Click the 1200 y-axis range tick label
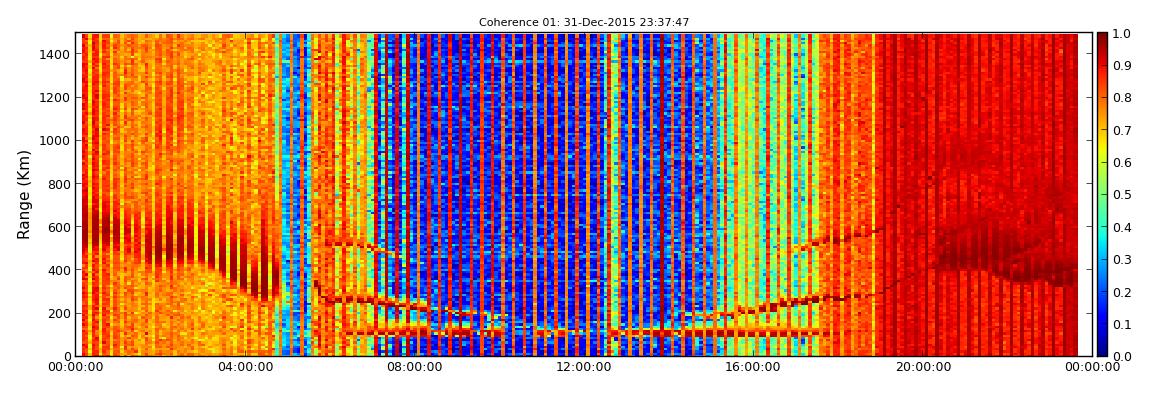The image size is (1150, 407). coord(56,98)
